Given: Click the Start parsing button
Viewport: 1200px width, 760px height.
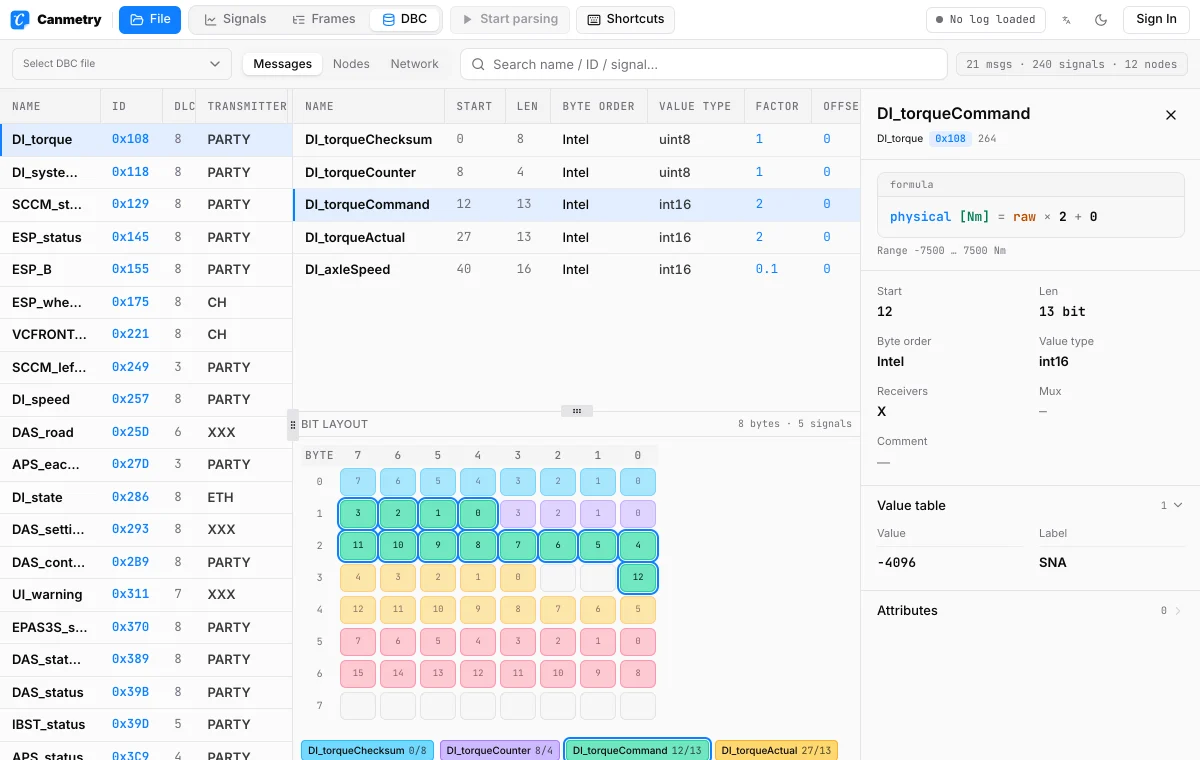Looking at the screenshot, I should [x=510, y=19].
